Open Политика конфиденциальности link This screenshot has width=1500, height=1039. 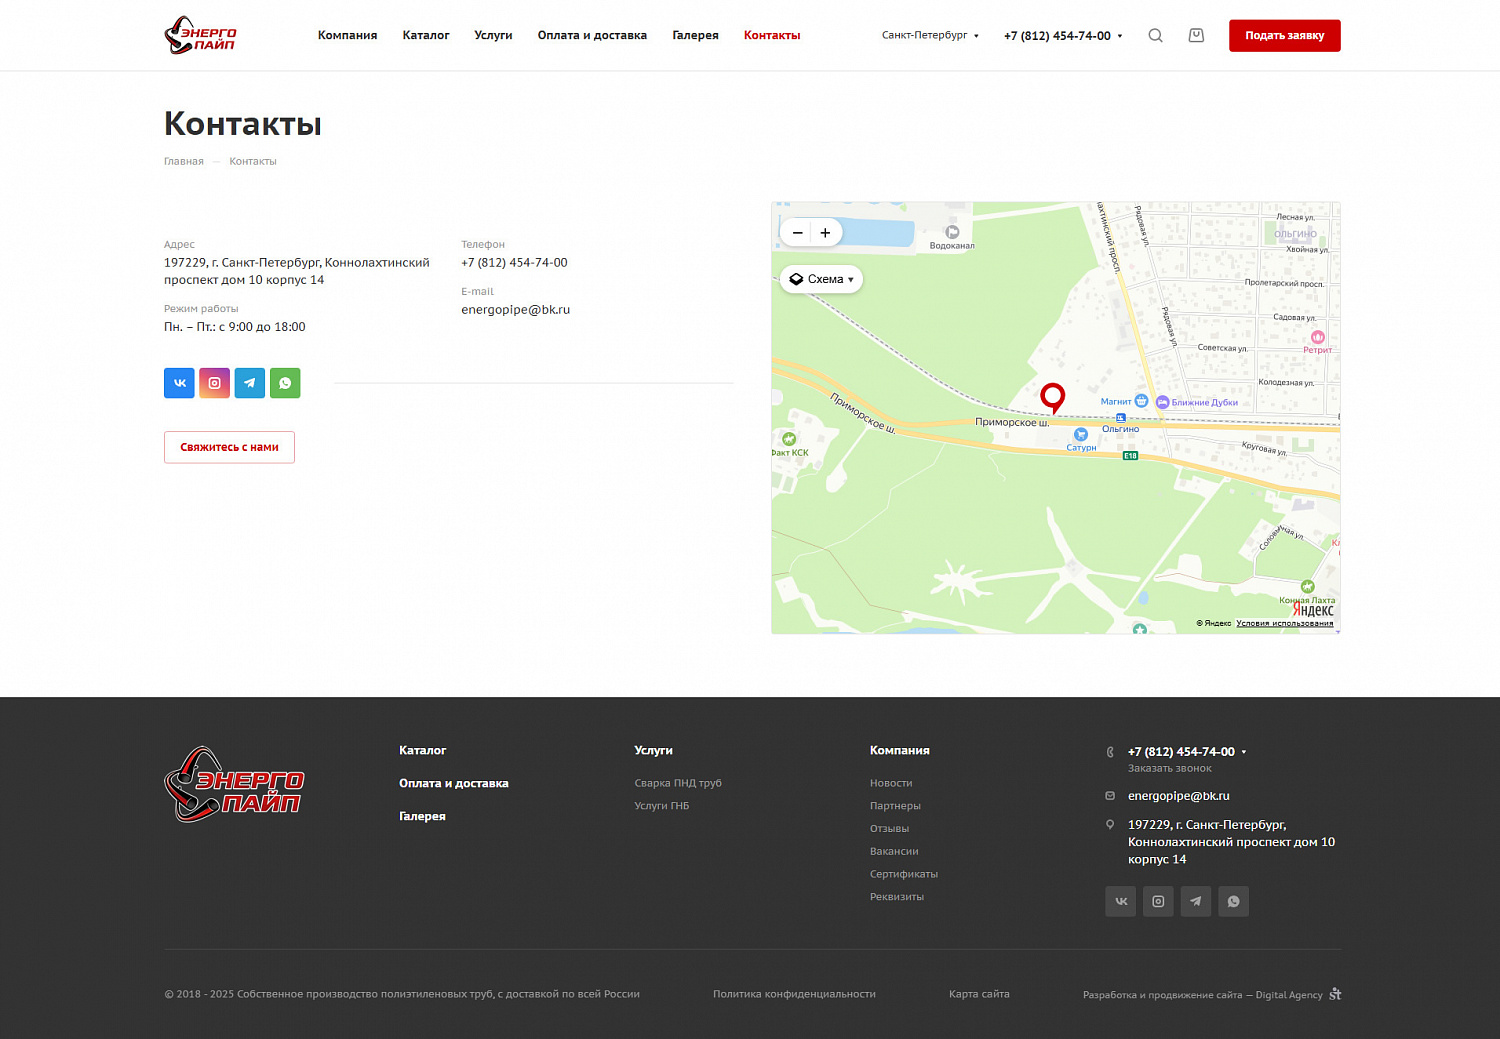(794, 994)
